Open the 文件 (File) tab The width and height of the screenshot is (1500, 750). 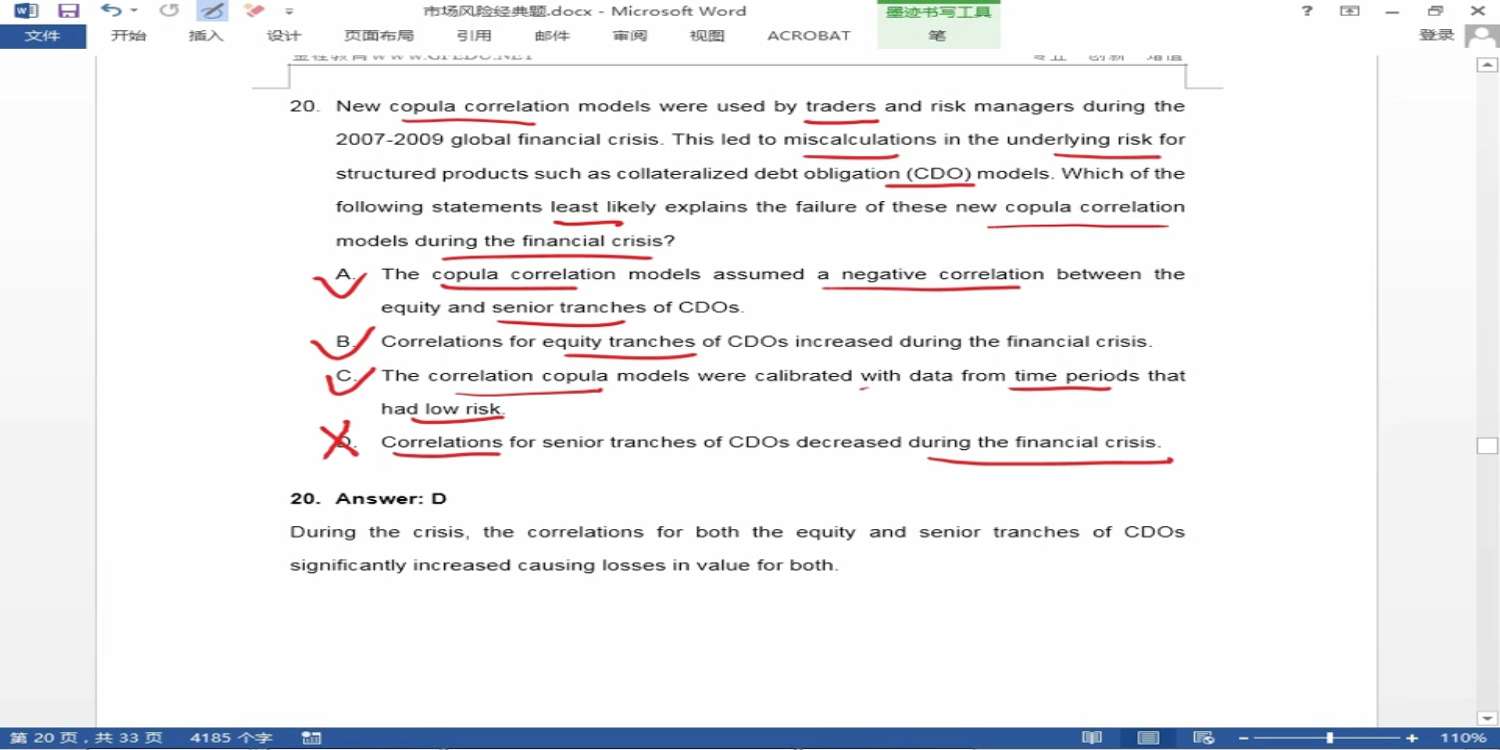coord(42,36)
